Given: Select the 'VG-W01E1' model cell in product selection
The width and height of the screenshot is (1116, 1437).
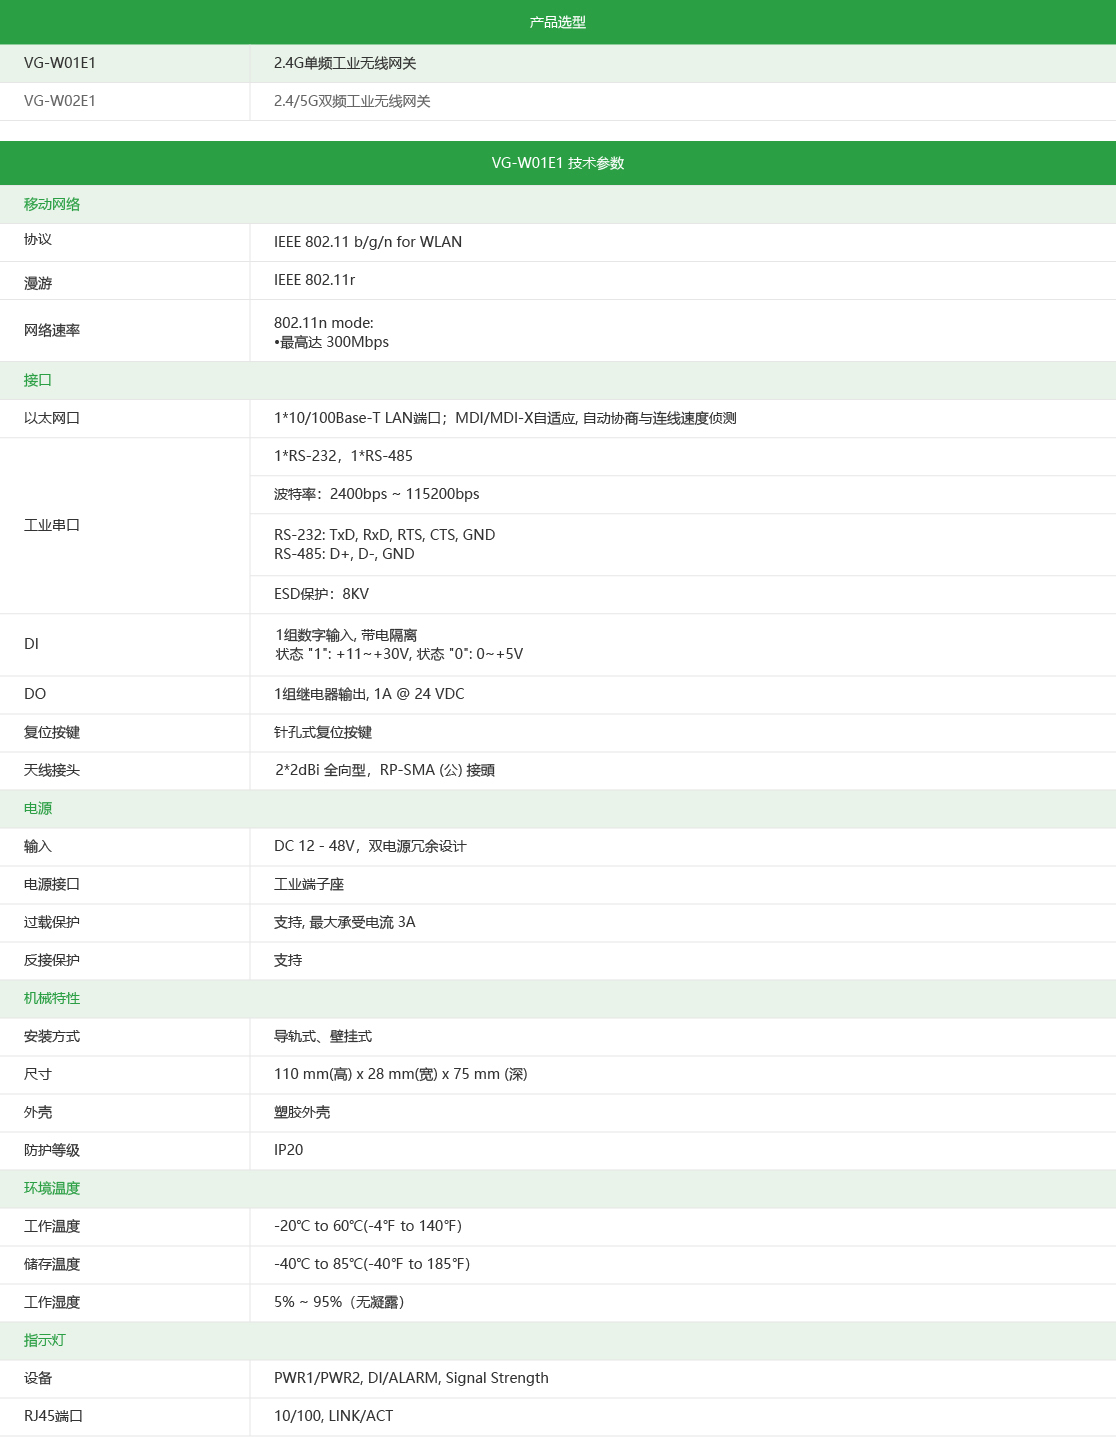Looking at the screenshot, I should 60,63.
